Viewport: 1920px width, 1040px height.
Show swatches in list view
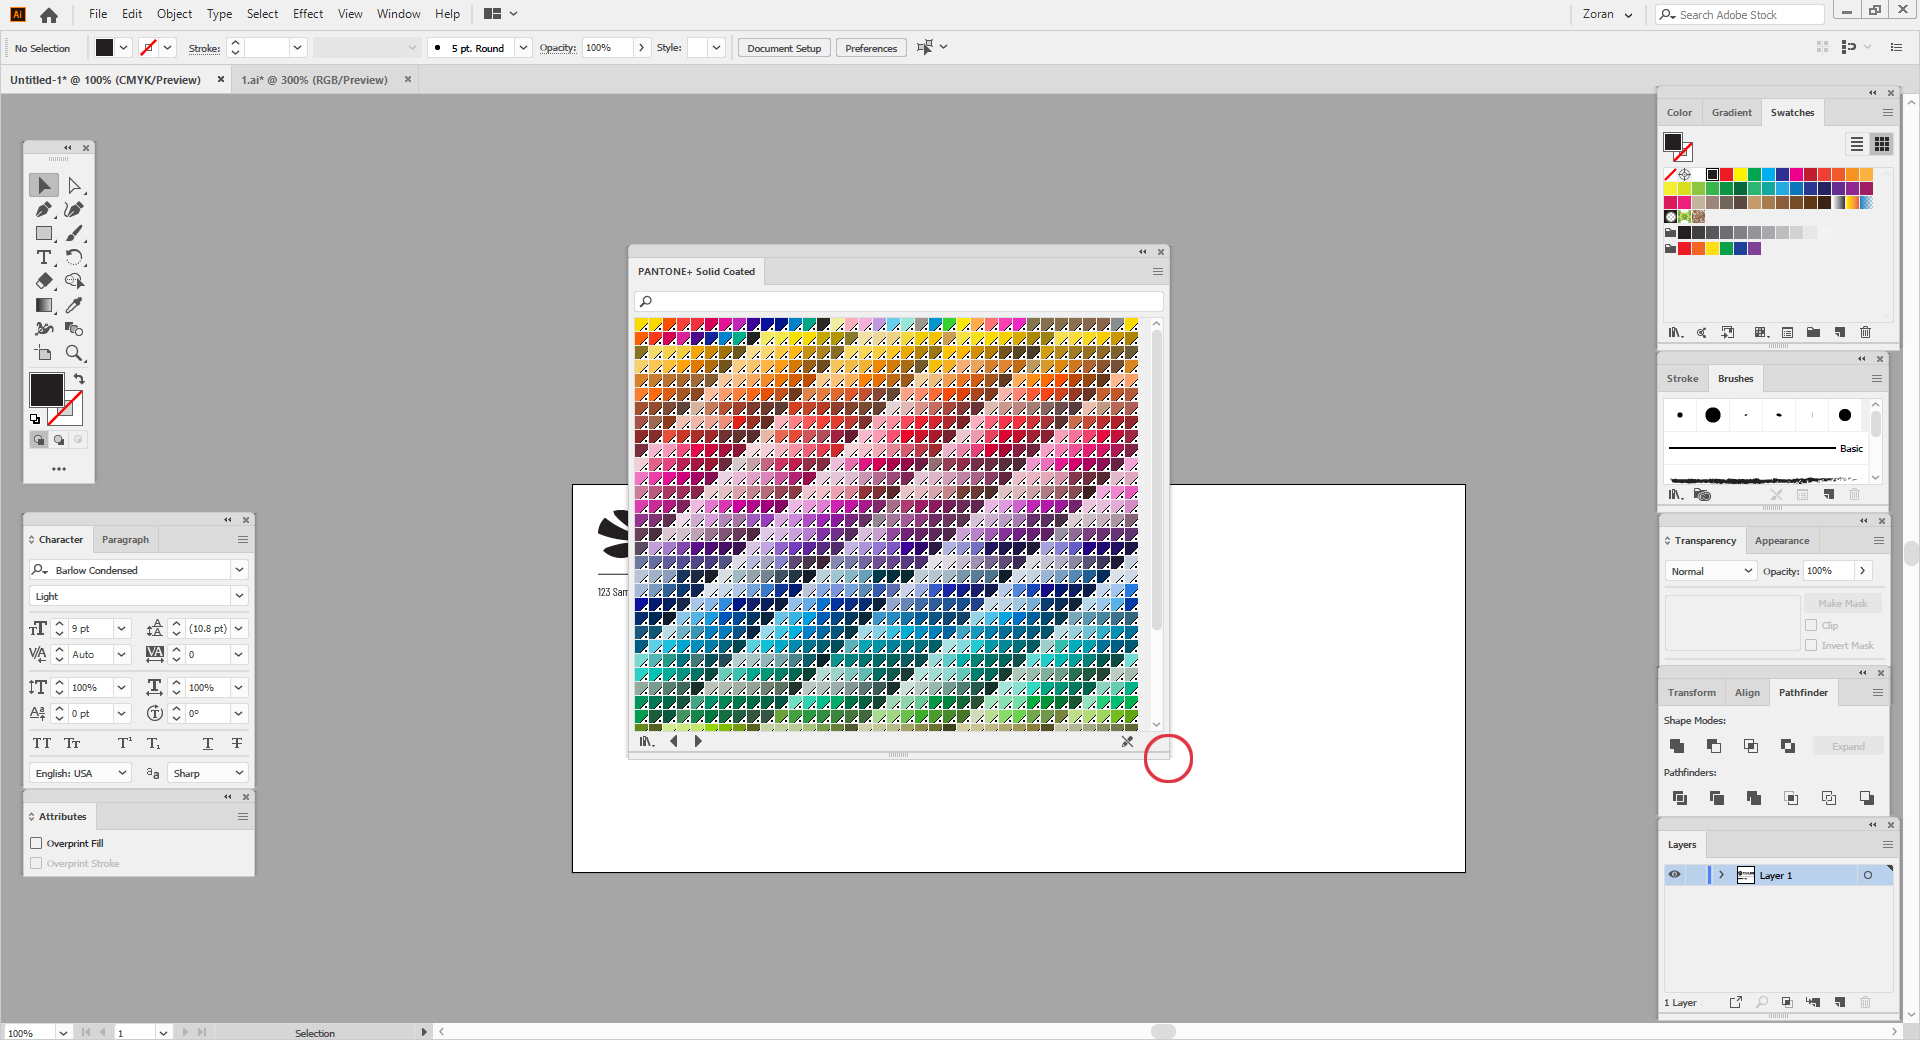pos(1857,144)
